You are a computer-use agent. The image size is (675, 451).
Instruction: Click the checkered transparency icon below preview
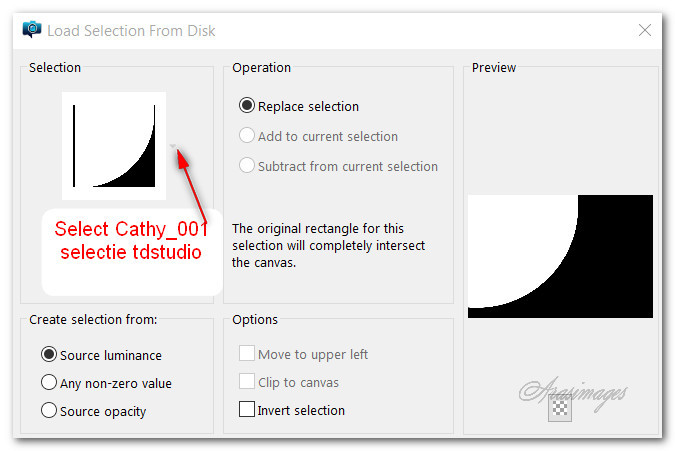(560, 408)
